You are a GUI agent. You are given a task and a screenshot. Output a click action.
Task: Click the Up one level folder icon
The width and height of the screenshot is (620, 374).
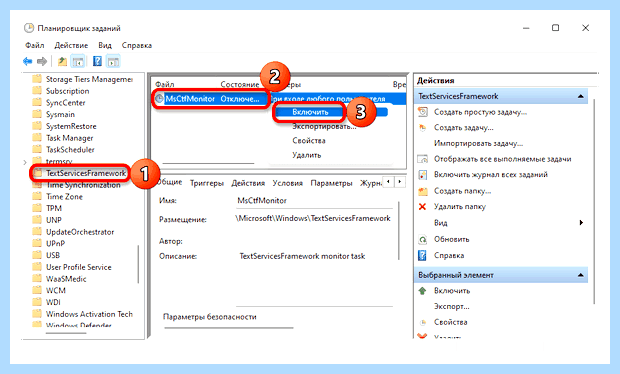coord(62,61)
